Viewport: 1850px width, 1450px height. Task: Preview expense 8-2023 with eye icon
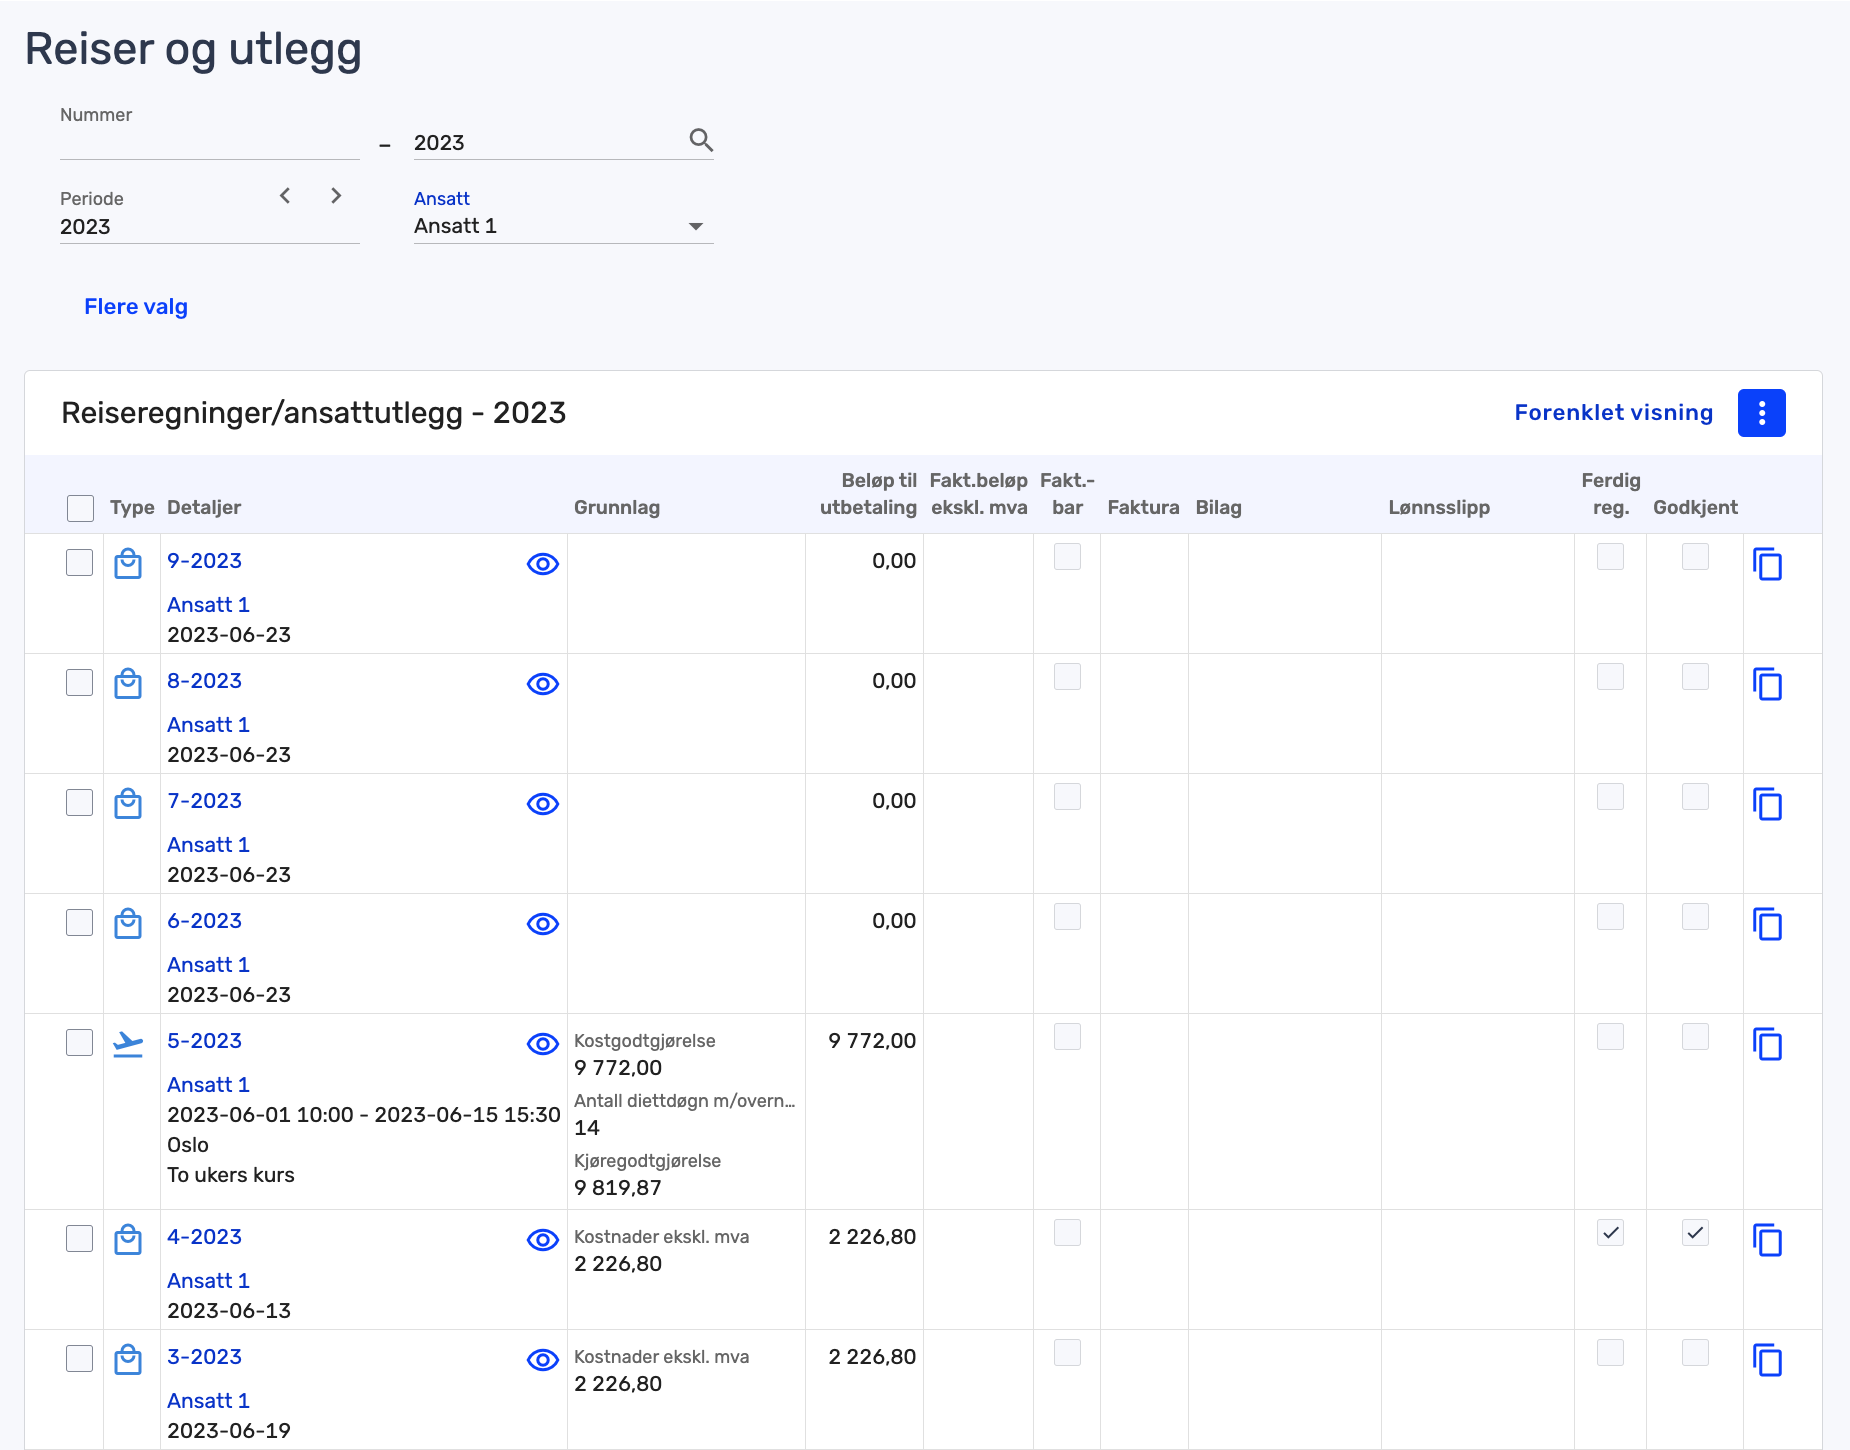pos(542,684)
